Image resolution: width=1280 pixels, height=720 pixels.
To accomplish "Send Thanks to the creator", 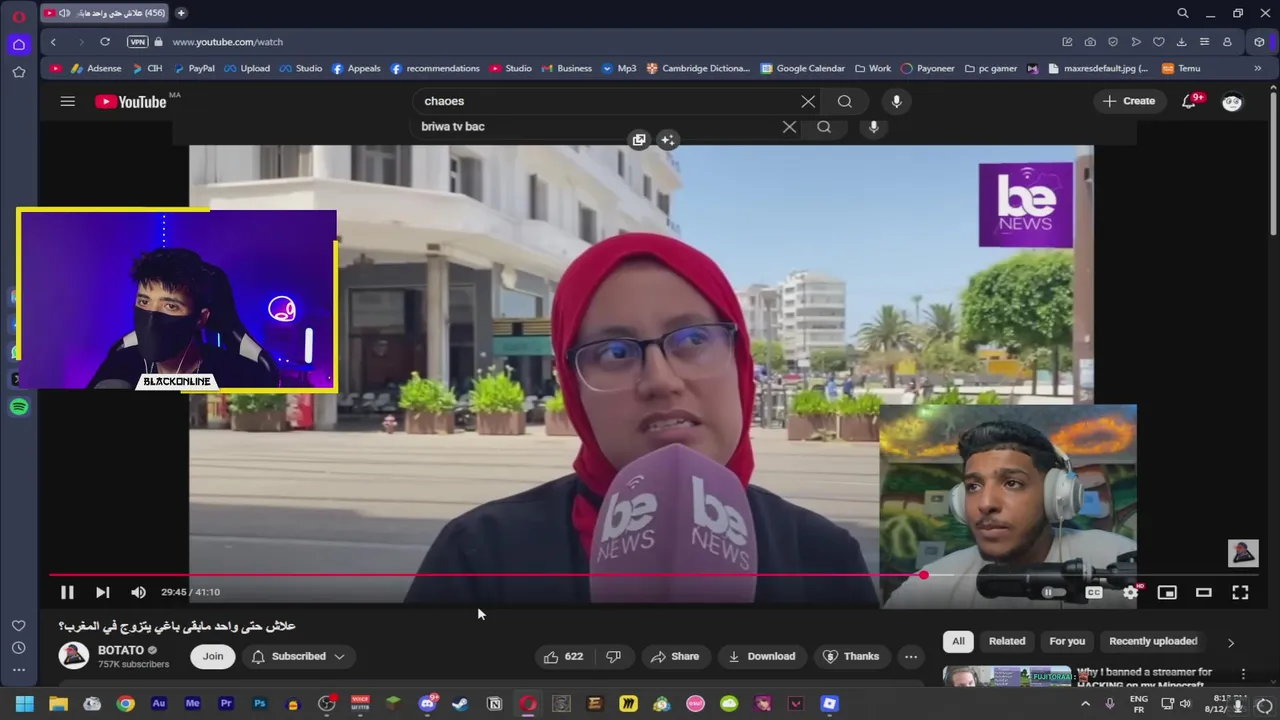I will click(x=851, y=656).
